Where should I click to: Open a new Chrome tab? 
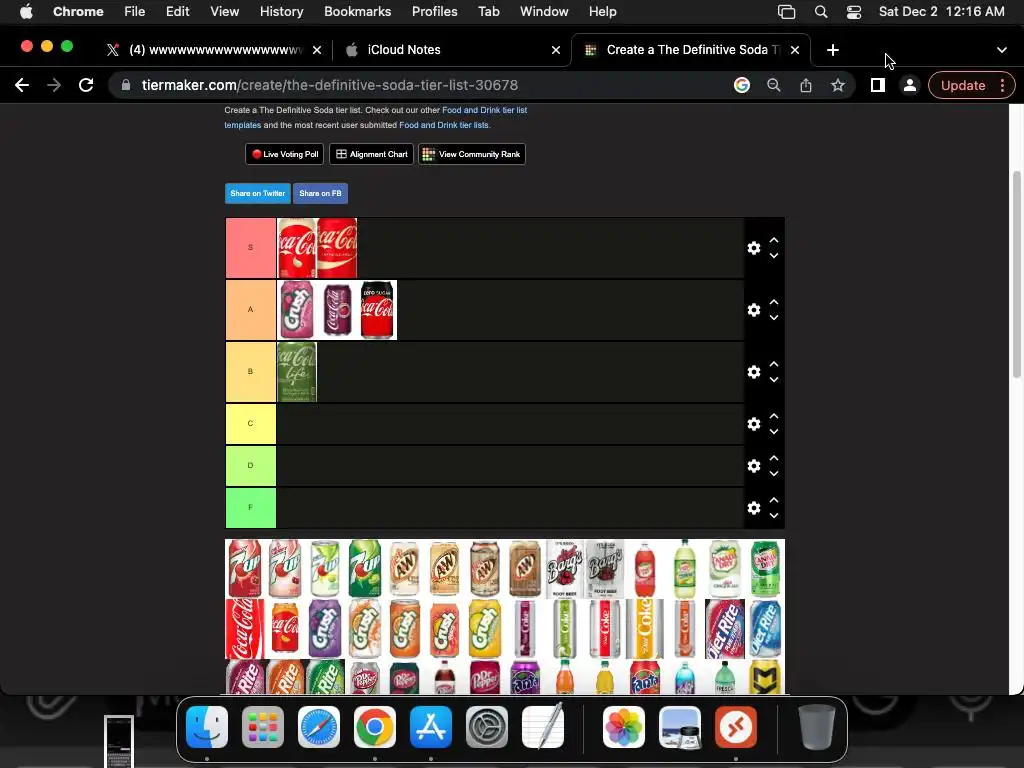click(x=833, y=50)
